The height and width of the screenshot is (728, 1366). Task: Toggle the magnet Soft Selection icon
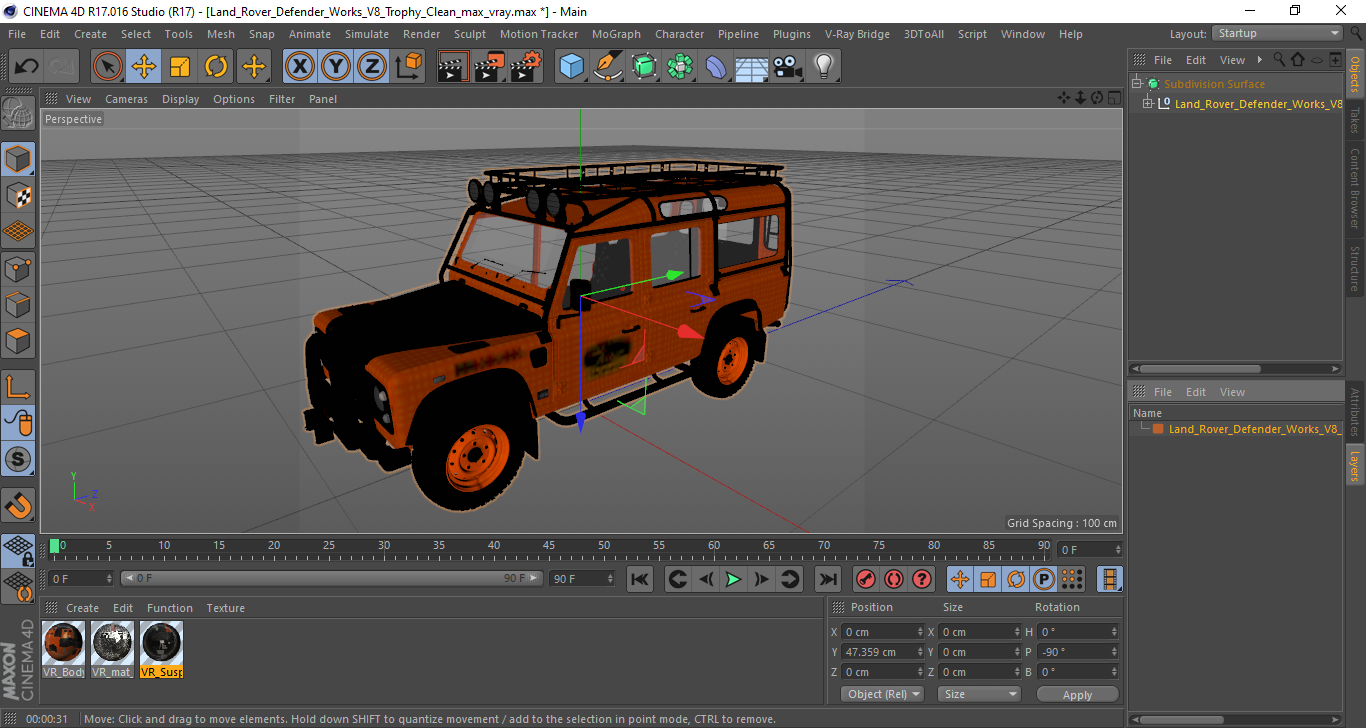(x=18, y=504)
